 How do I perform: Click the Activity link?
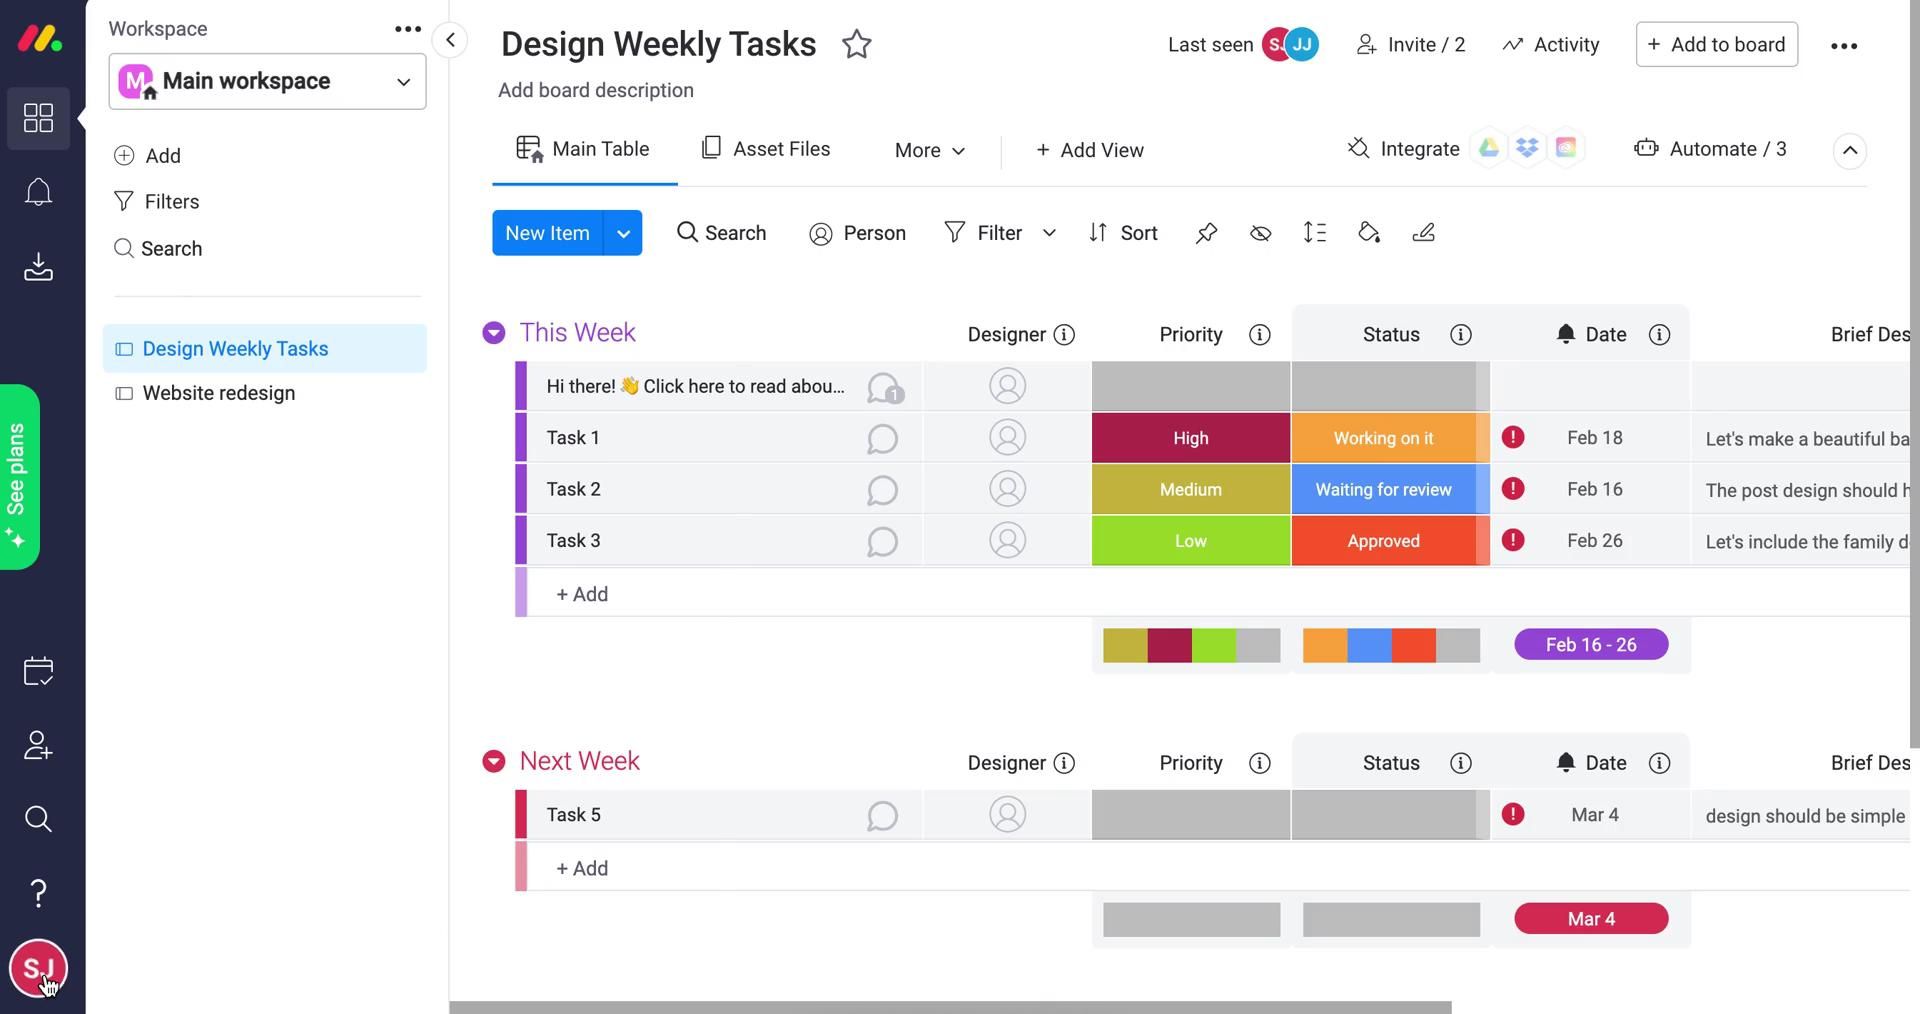click(x=1551, y=45)
